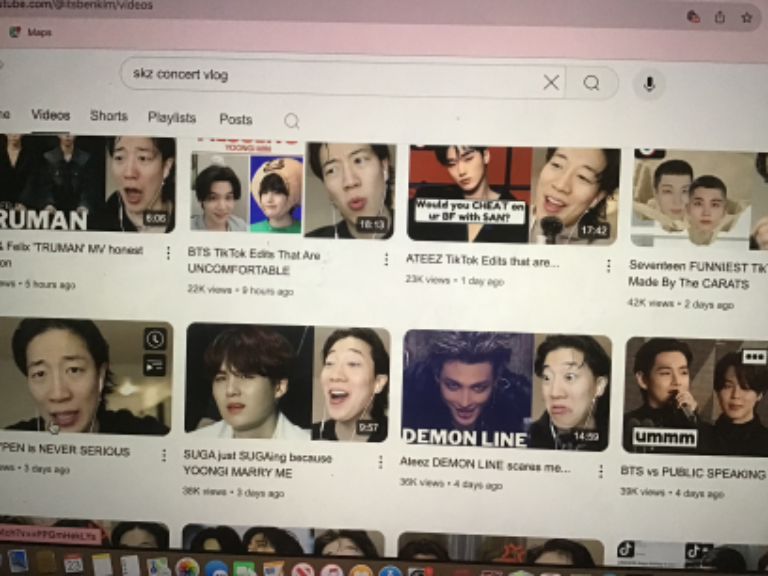
Task: Click Add to queue icon on the NEVER SERIOUS thumbnail
Action: pyautogui.click(x=154, y=365)
